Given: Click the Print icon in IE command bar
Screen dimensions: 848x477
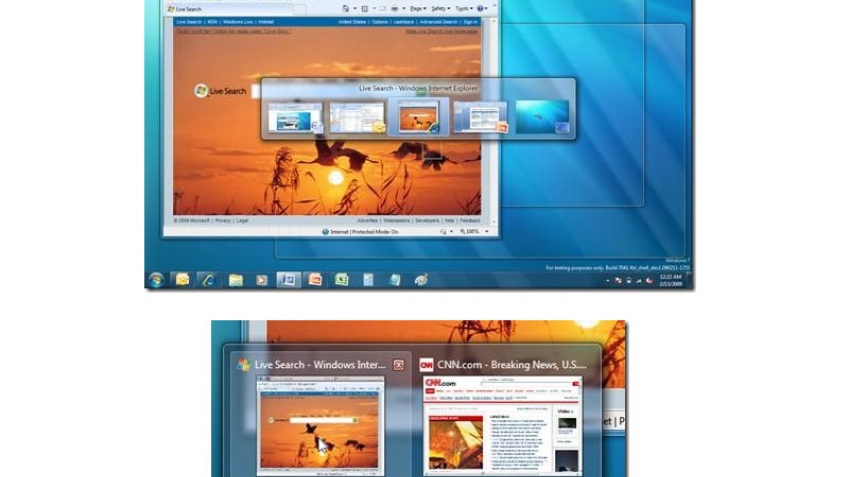Looking at the screenshot, I should pyautogui.click(x=395, y=9).
